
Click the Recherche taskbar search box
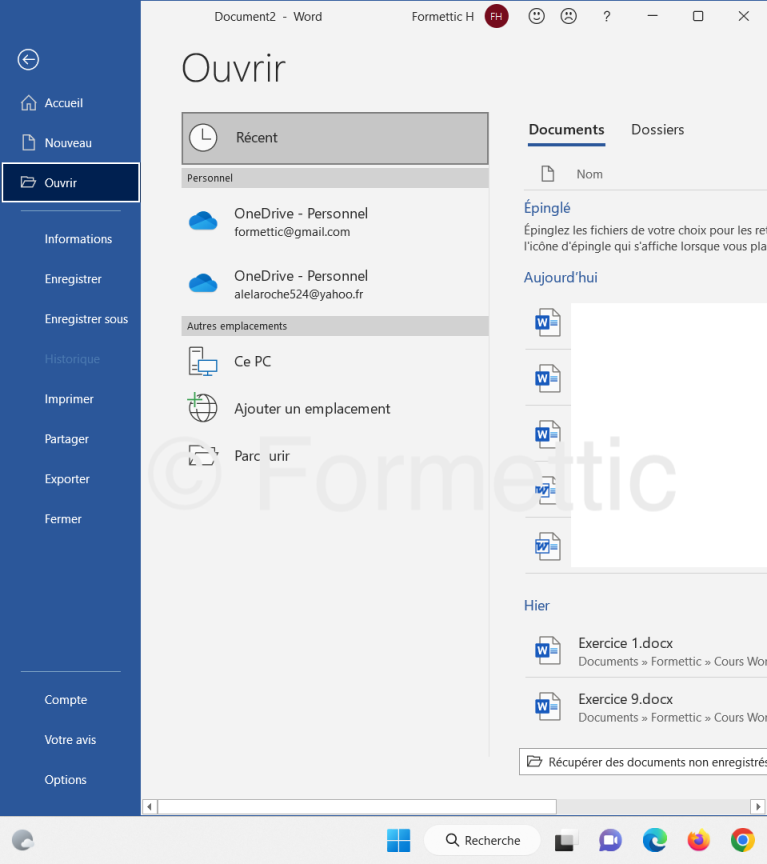coord(482,840)
